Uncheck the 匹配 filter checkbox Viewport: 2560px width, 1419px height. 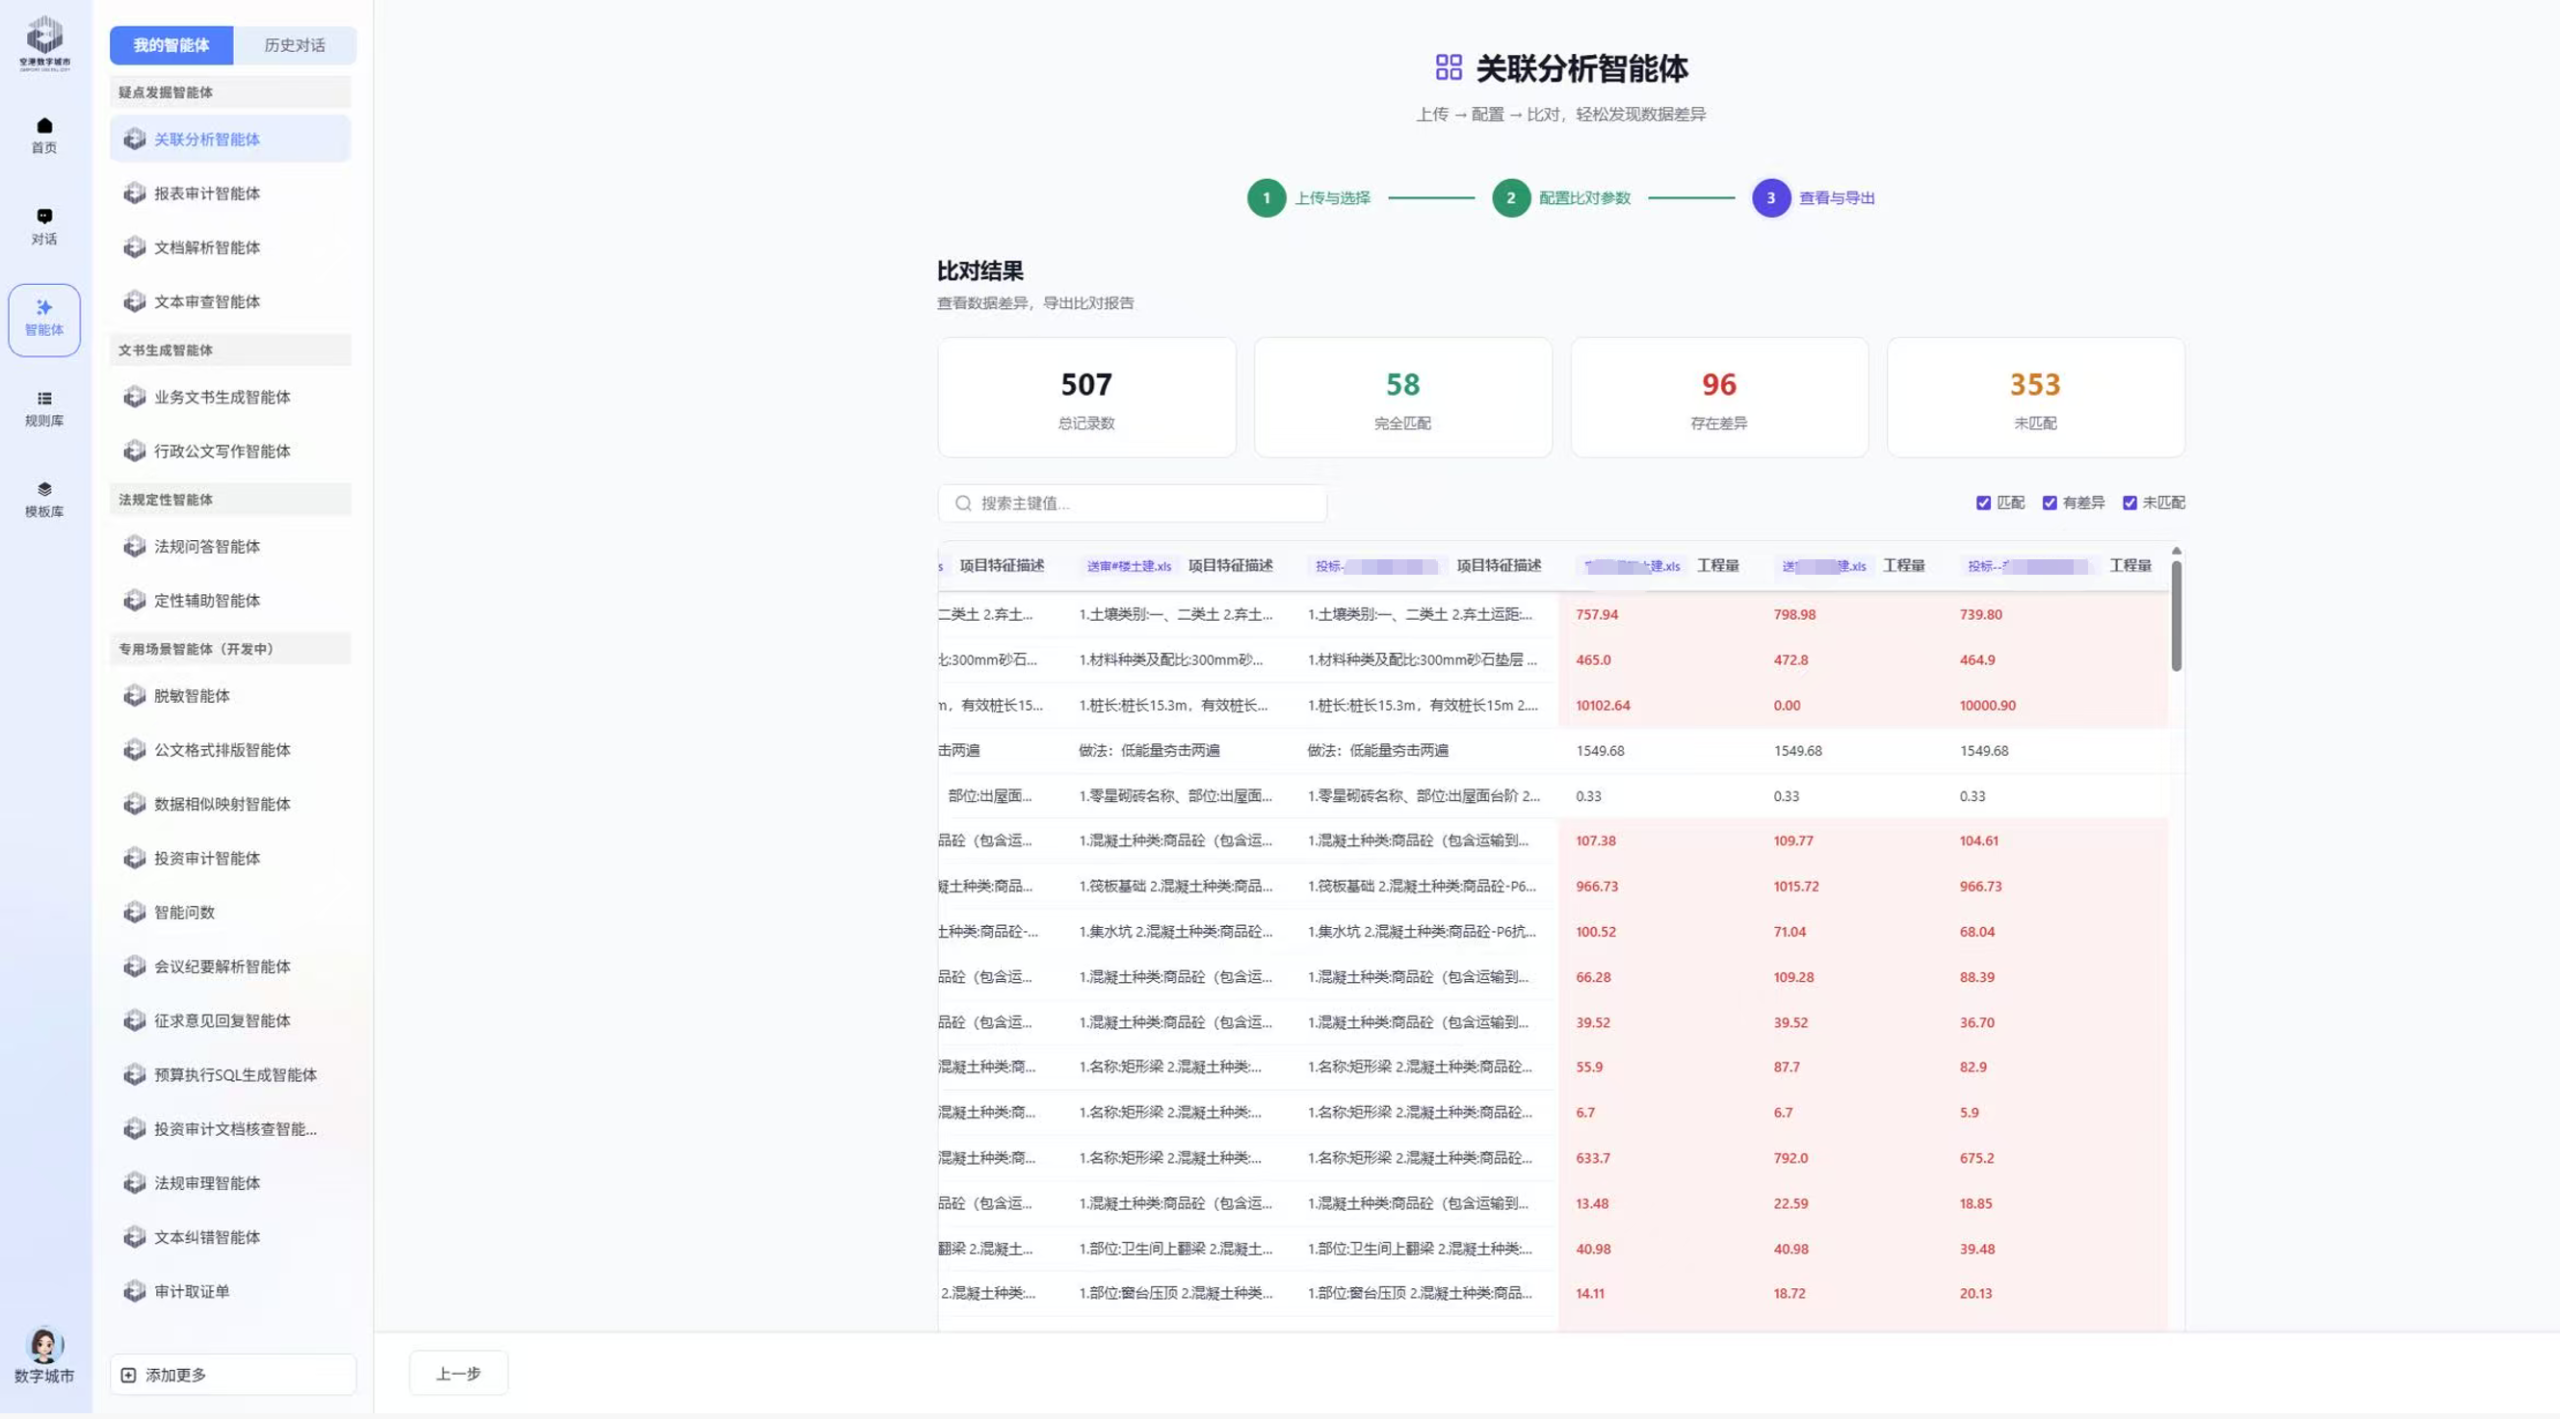[x=1983, y=503]
